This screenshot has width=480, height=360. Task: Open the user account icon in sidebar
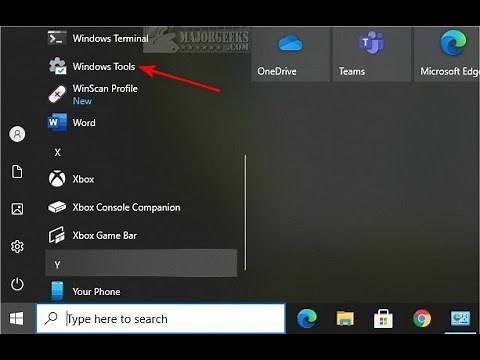coord(17,134)
